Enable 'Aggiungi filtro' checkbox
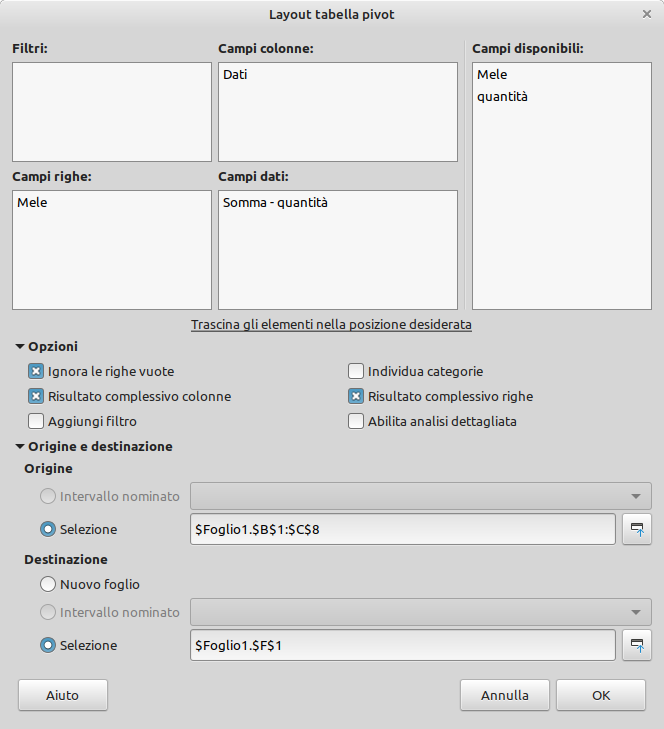This screenshot has height=729, width=664. pyautogui.click(x=37, y=421)
